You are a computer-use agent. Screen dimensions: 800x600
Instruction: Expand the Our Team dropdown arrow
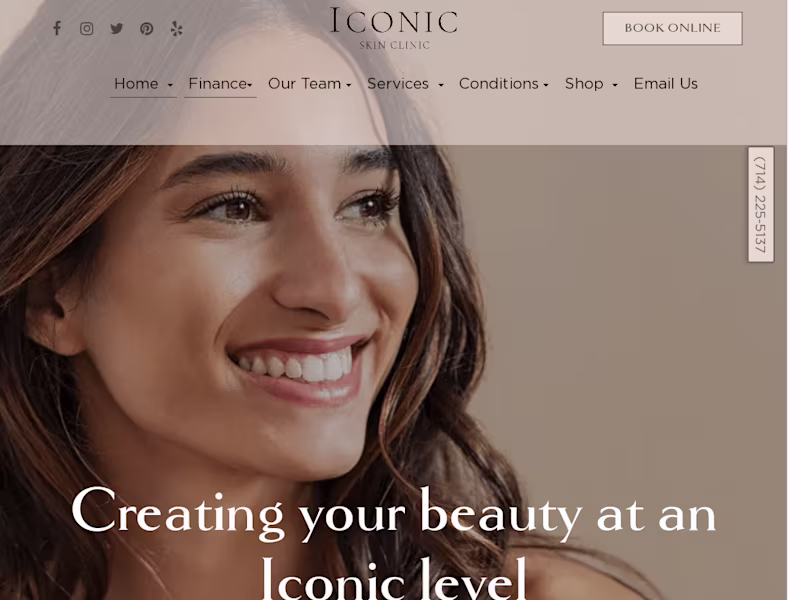[x=349, y=85]
